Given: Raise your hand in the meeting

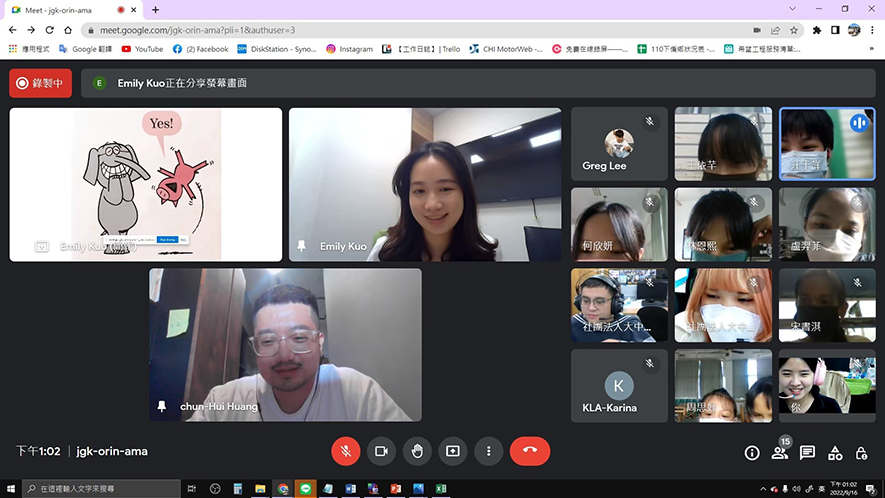Looking at the screenshot, I should click(417, 451).
